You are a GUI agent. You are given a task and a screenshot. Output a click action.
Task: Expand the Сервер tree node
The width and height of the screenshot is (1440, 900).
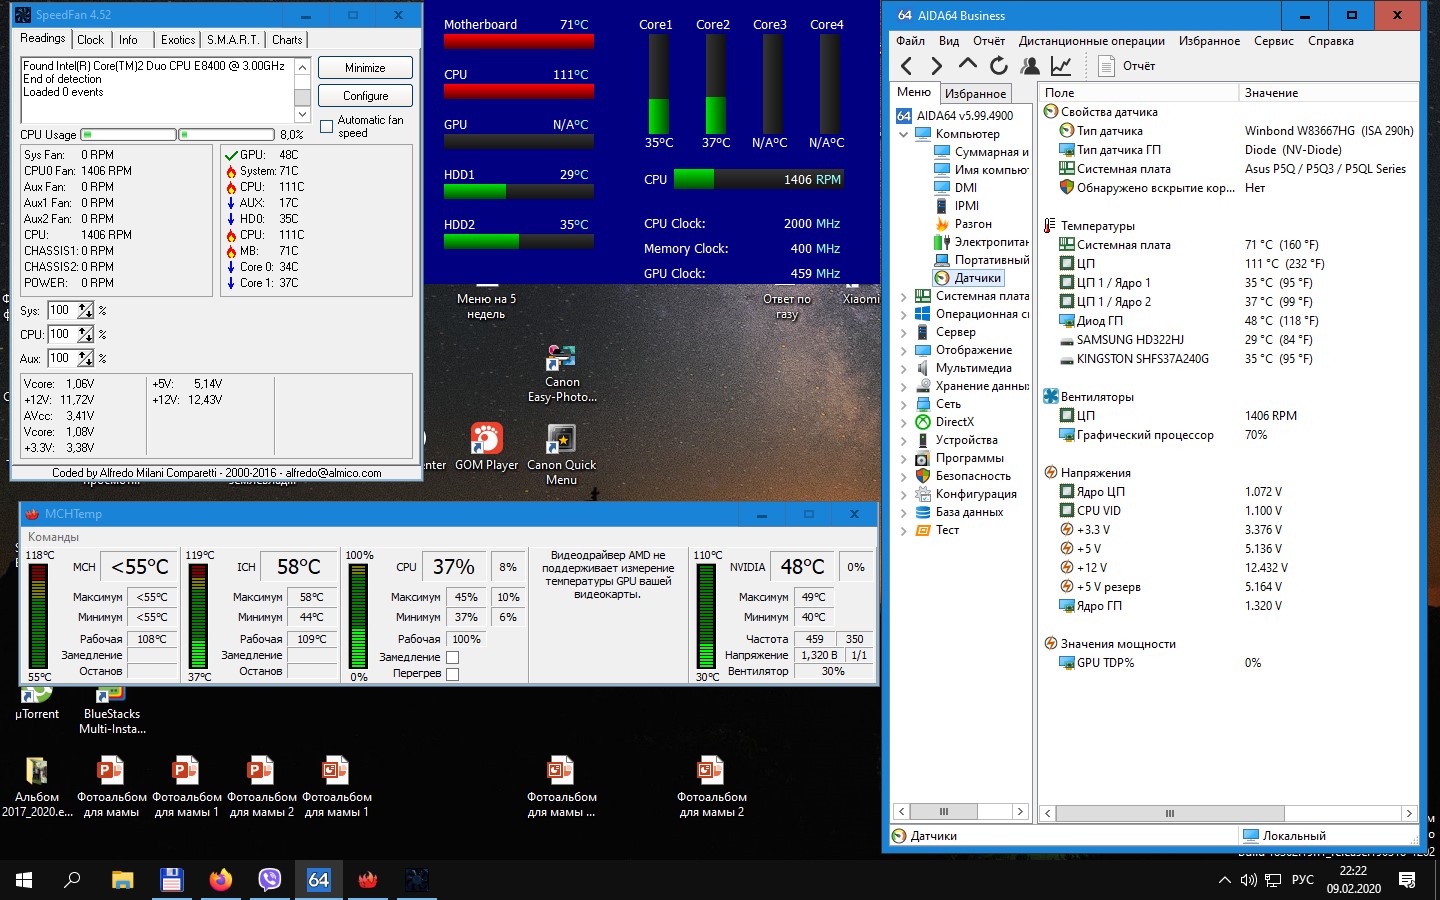pos(904,332)
